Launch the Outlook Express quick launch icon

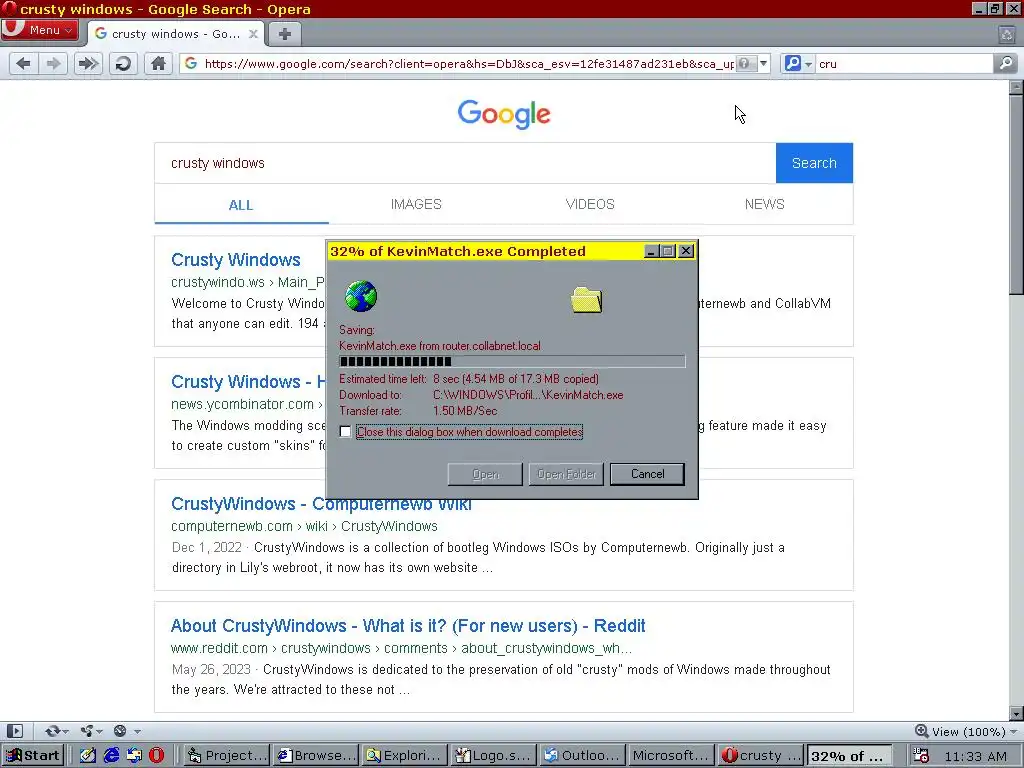pyautogui.click(x=135, y=756)
